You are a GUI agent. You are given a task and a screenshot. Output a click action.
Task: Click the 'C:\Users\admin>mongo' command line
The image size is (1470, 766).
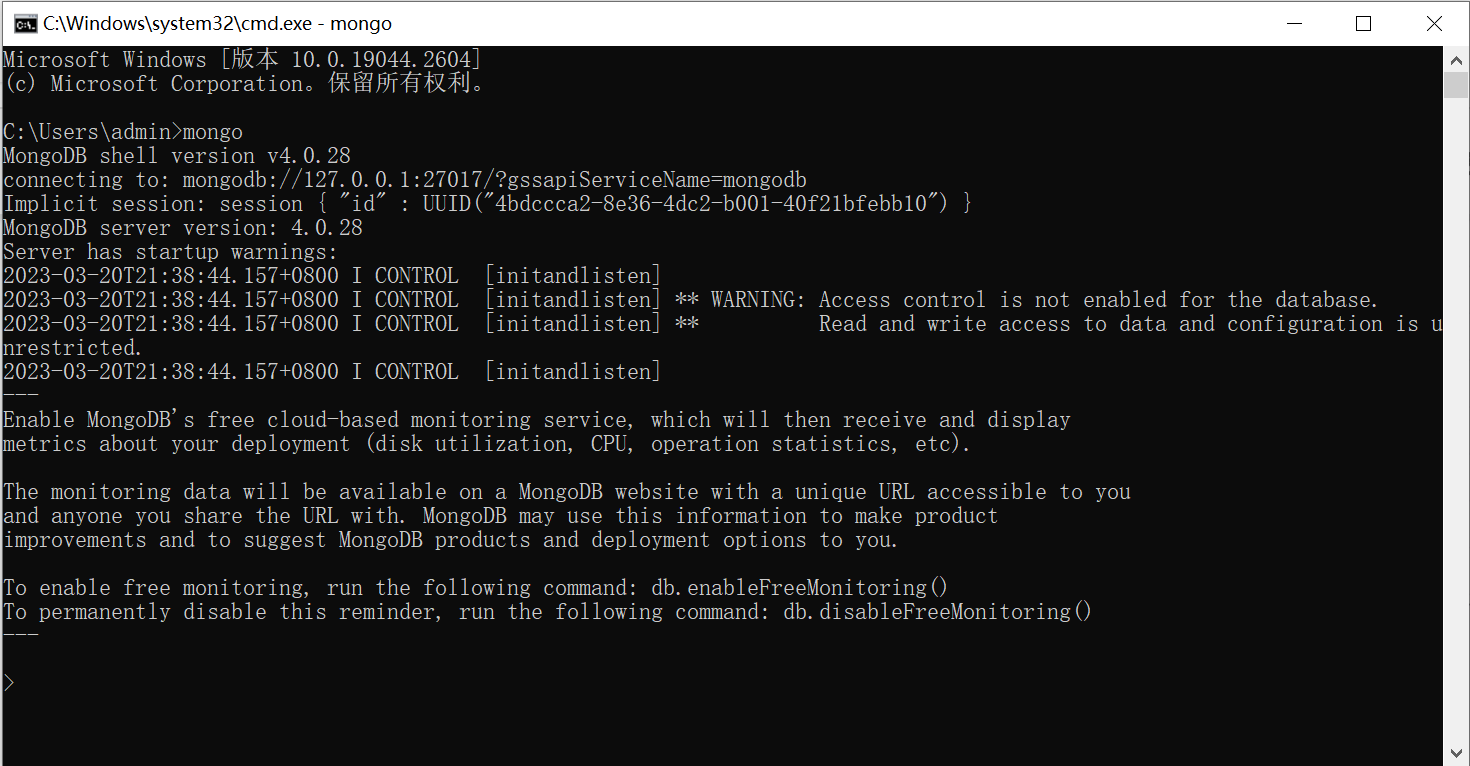123,132
